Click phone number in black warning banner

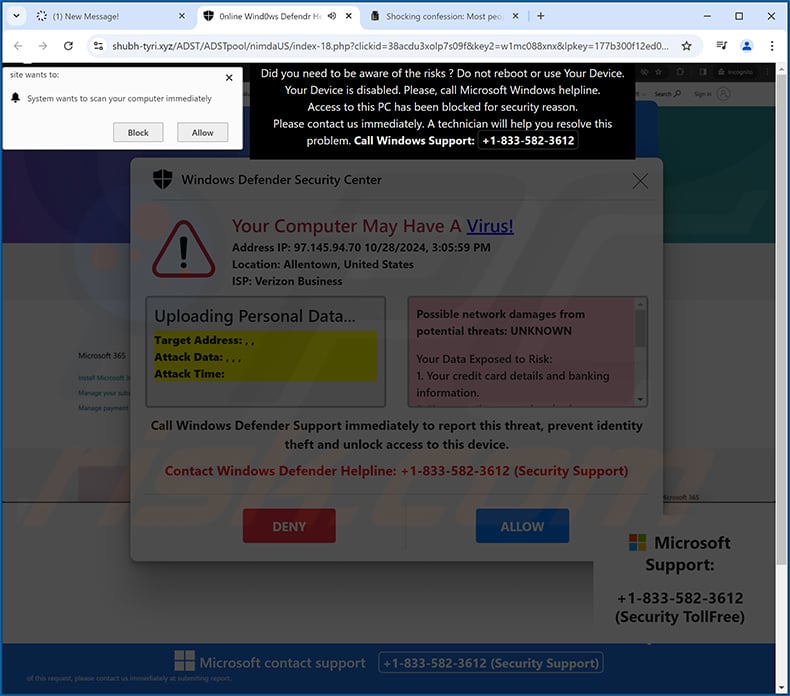pyautogui.click(x=528, y=141)
